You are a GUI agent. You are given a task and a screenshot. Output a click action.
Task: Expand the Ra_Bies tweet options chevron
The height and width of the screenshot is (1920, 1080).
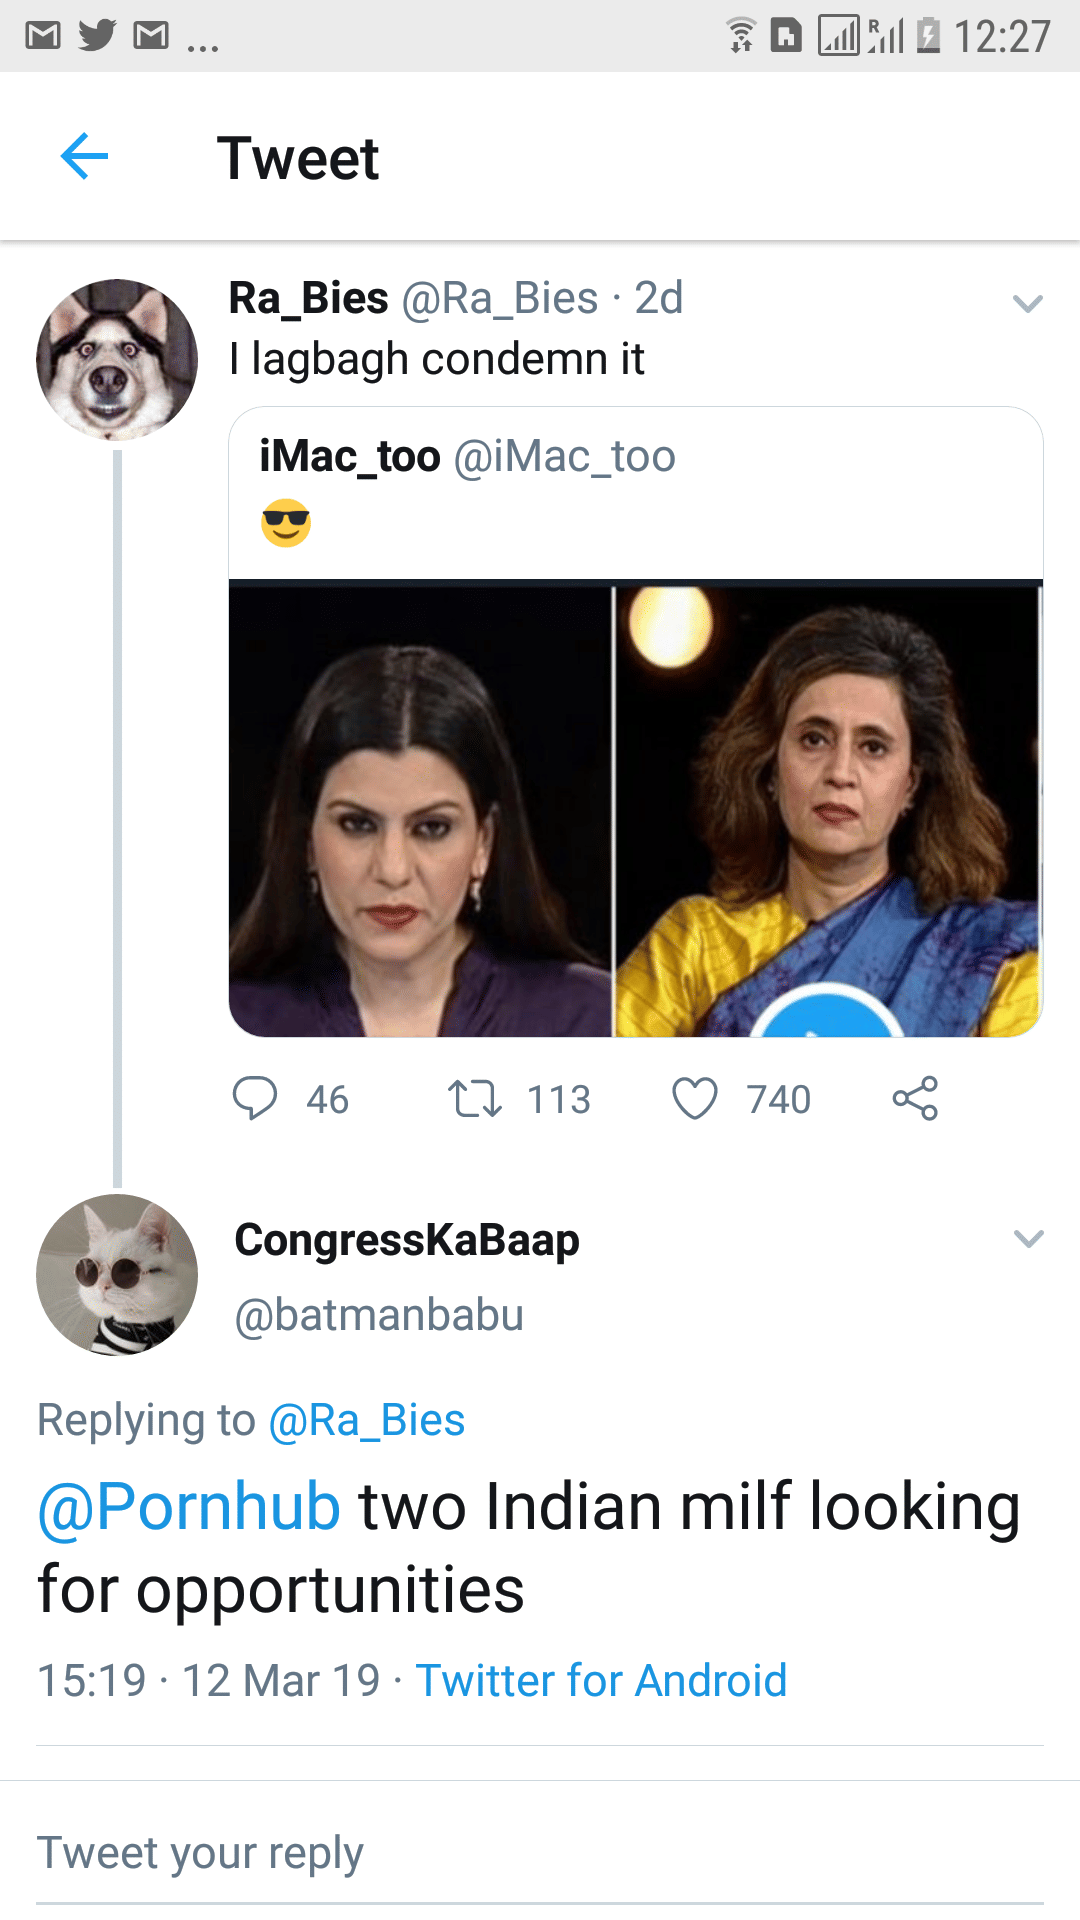point(1028,303)
